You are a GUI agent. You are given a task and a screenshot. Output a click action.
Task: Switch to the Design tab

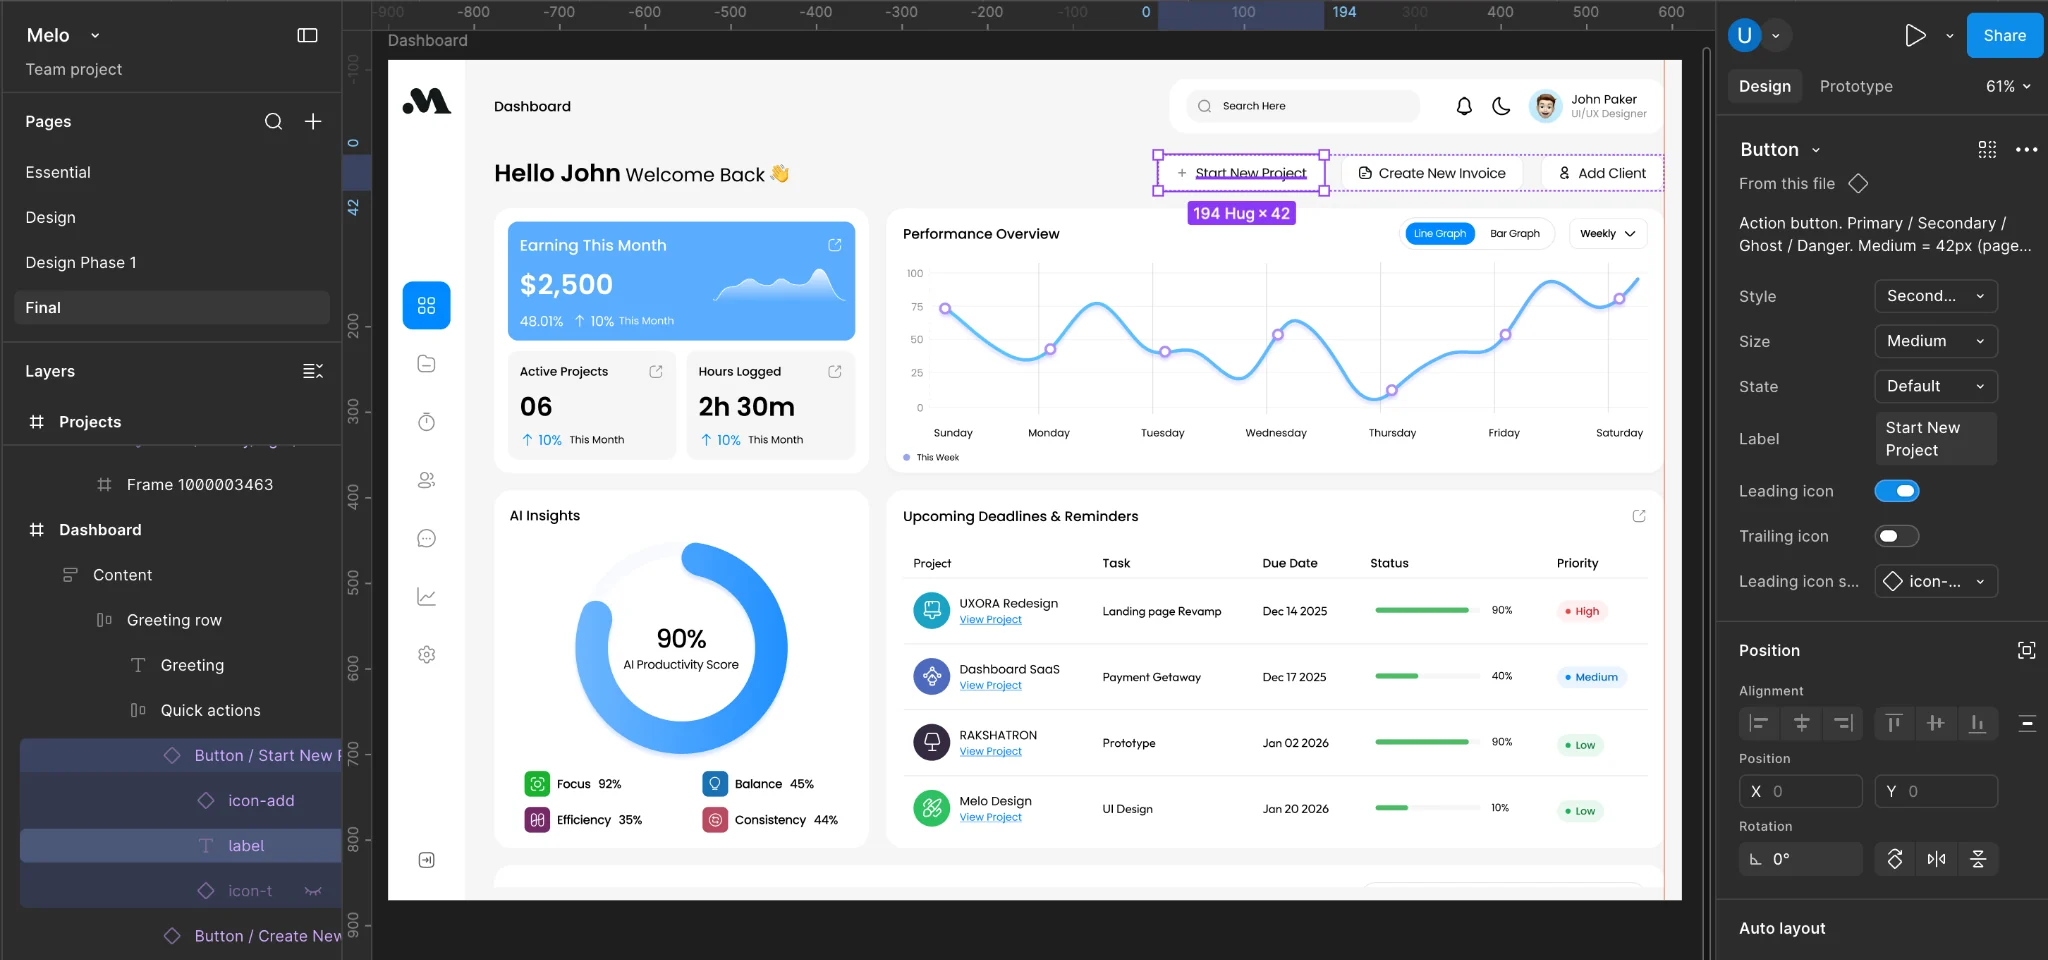[x=1765, y=86]
